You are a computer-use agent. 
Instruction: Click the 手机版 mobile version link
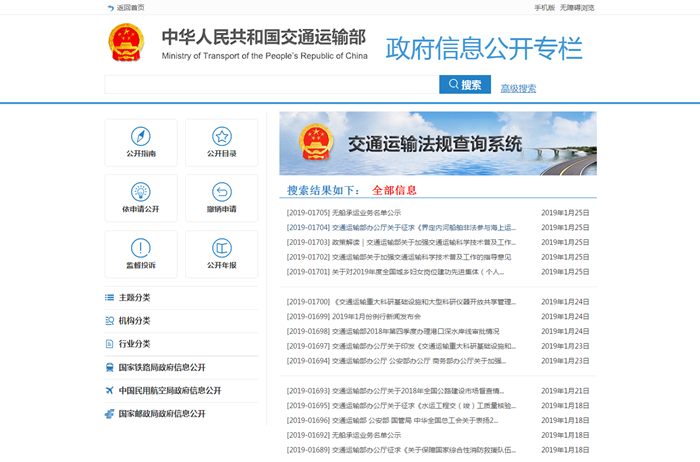point(544,8)
